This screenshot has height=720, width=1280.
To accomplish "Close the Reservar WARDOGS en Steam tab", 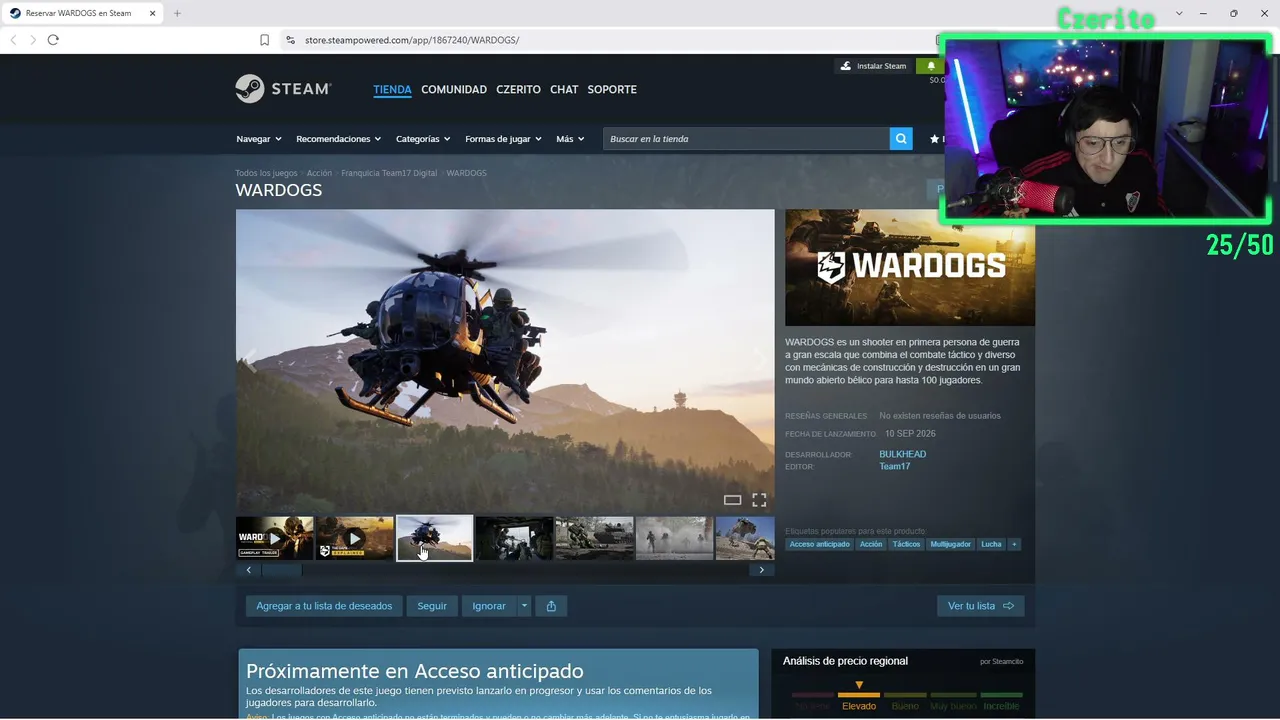I will pyautogui.click(x=152, y=13).
